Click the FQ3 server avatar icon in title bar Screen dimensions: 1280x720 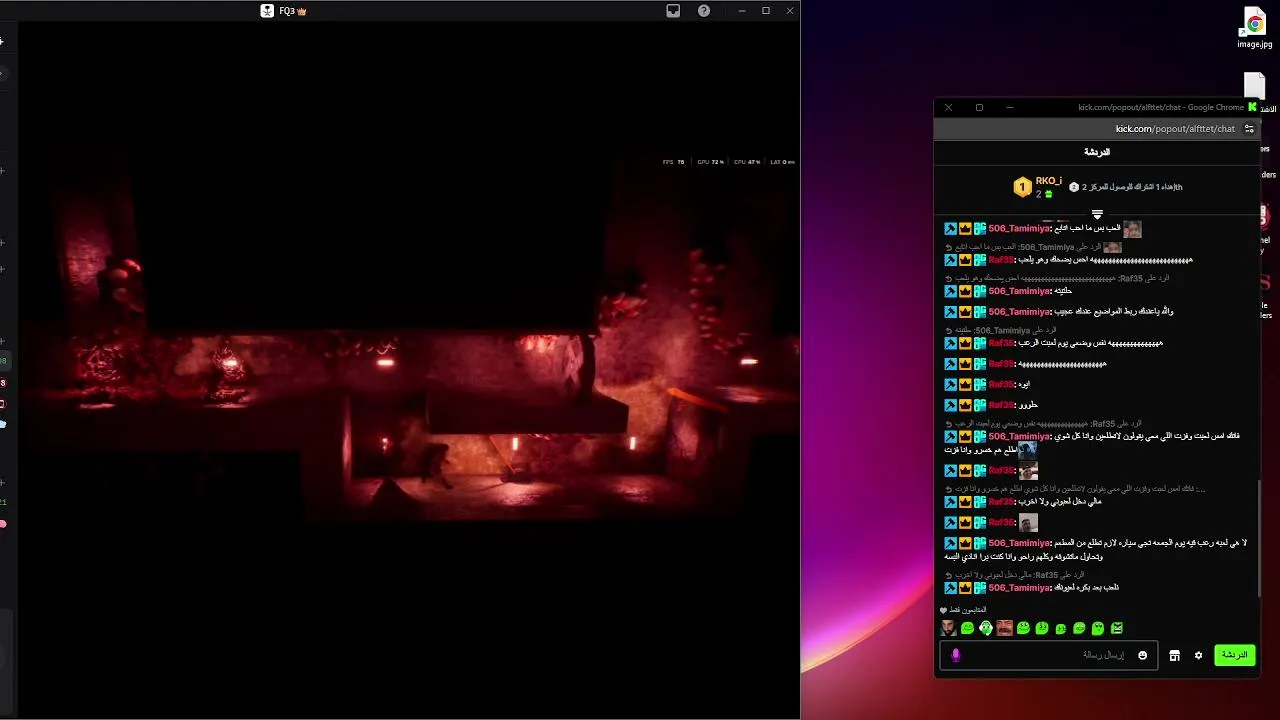click(267, 11)
